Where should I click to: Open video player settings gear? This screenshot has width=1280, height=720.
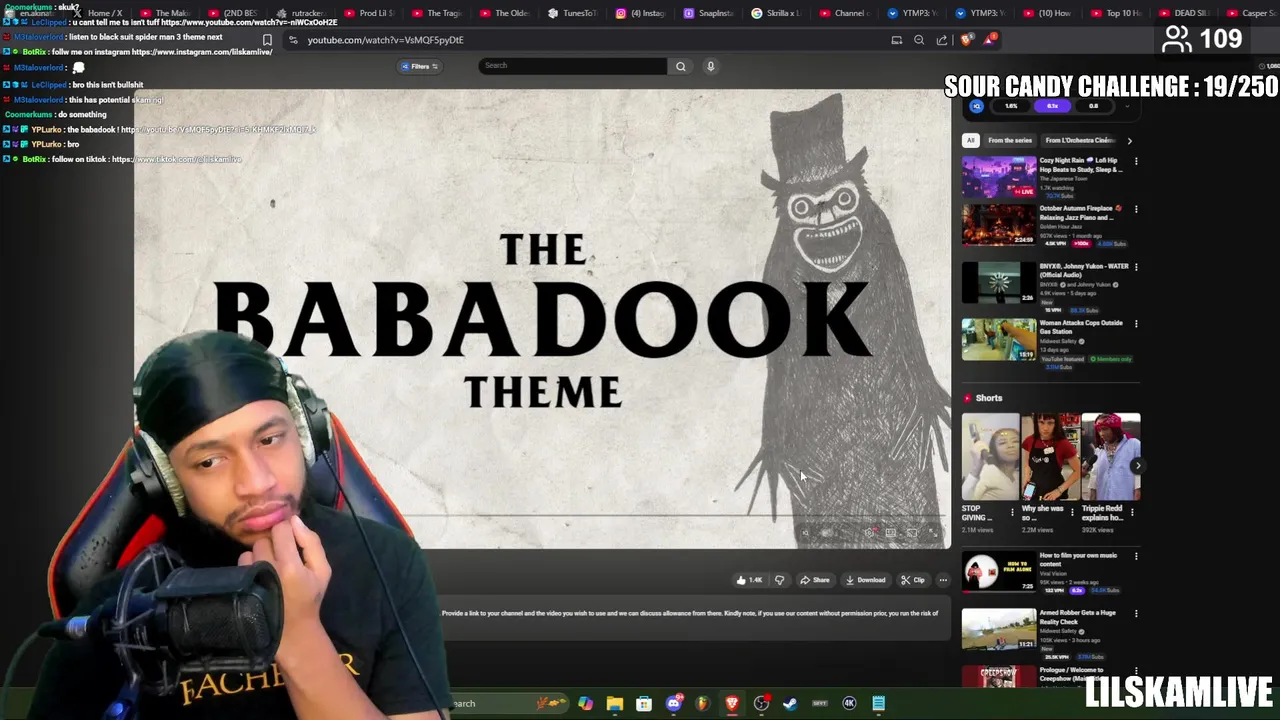(869, 533)
